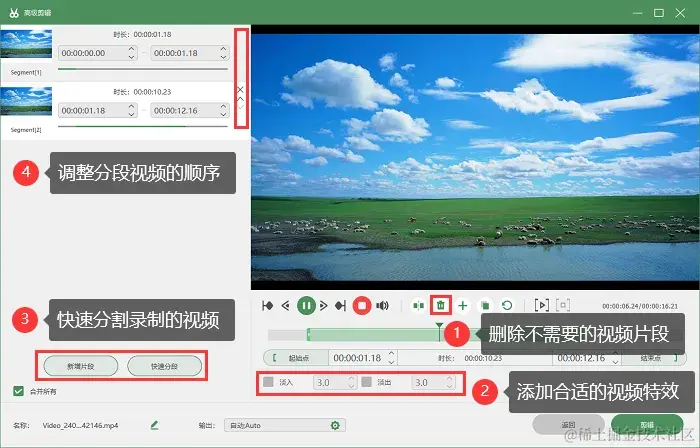Screen dimensions: 700x448
Task: Click the Segment[1] label
Action: [x=26, y=72]
